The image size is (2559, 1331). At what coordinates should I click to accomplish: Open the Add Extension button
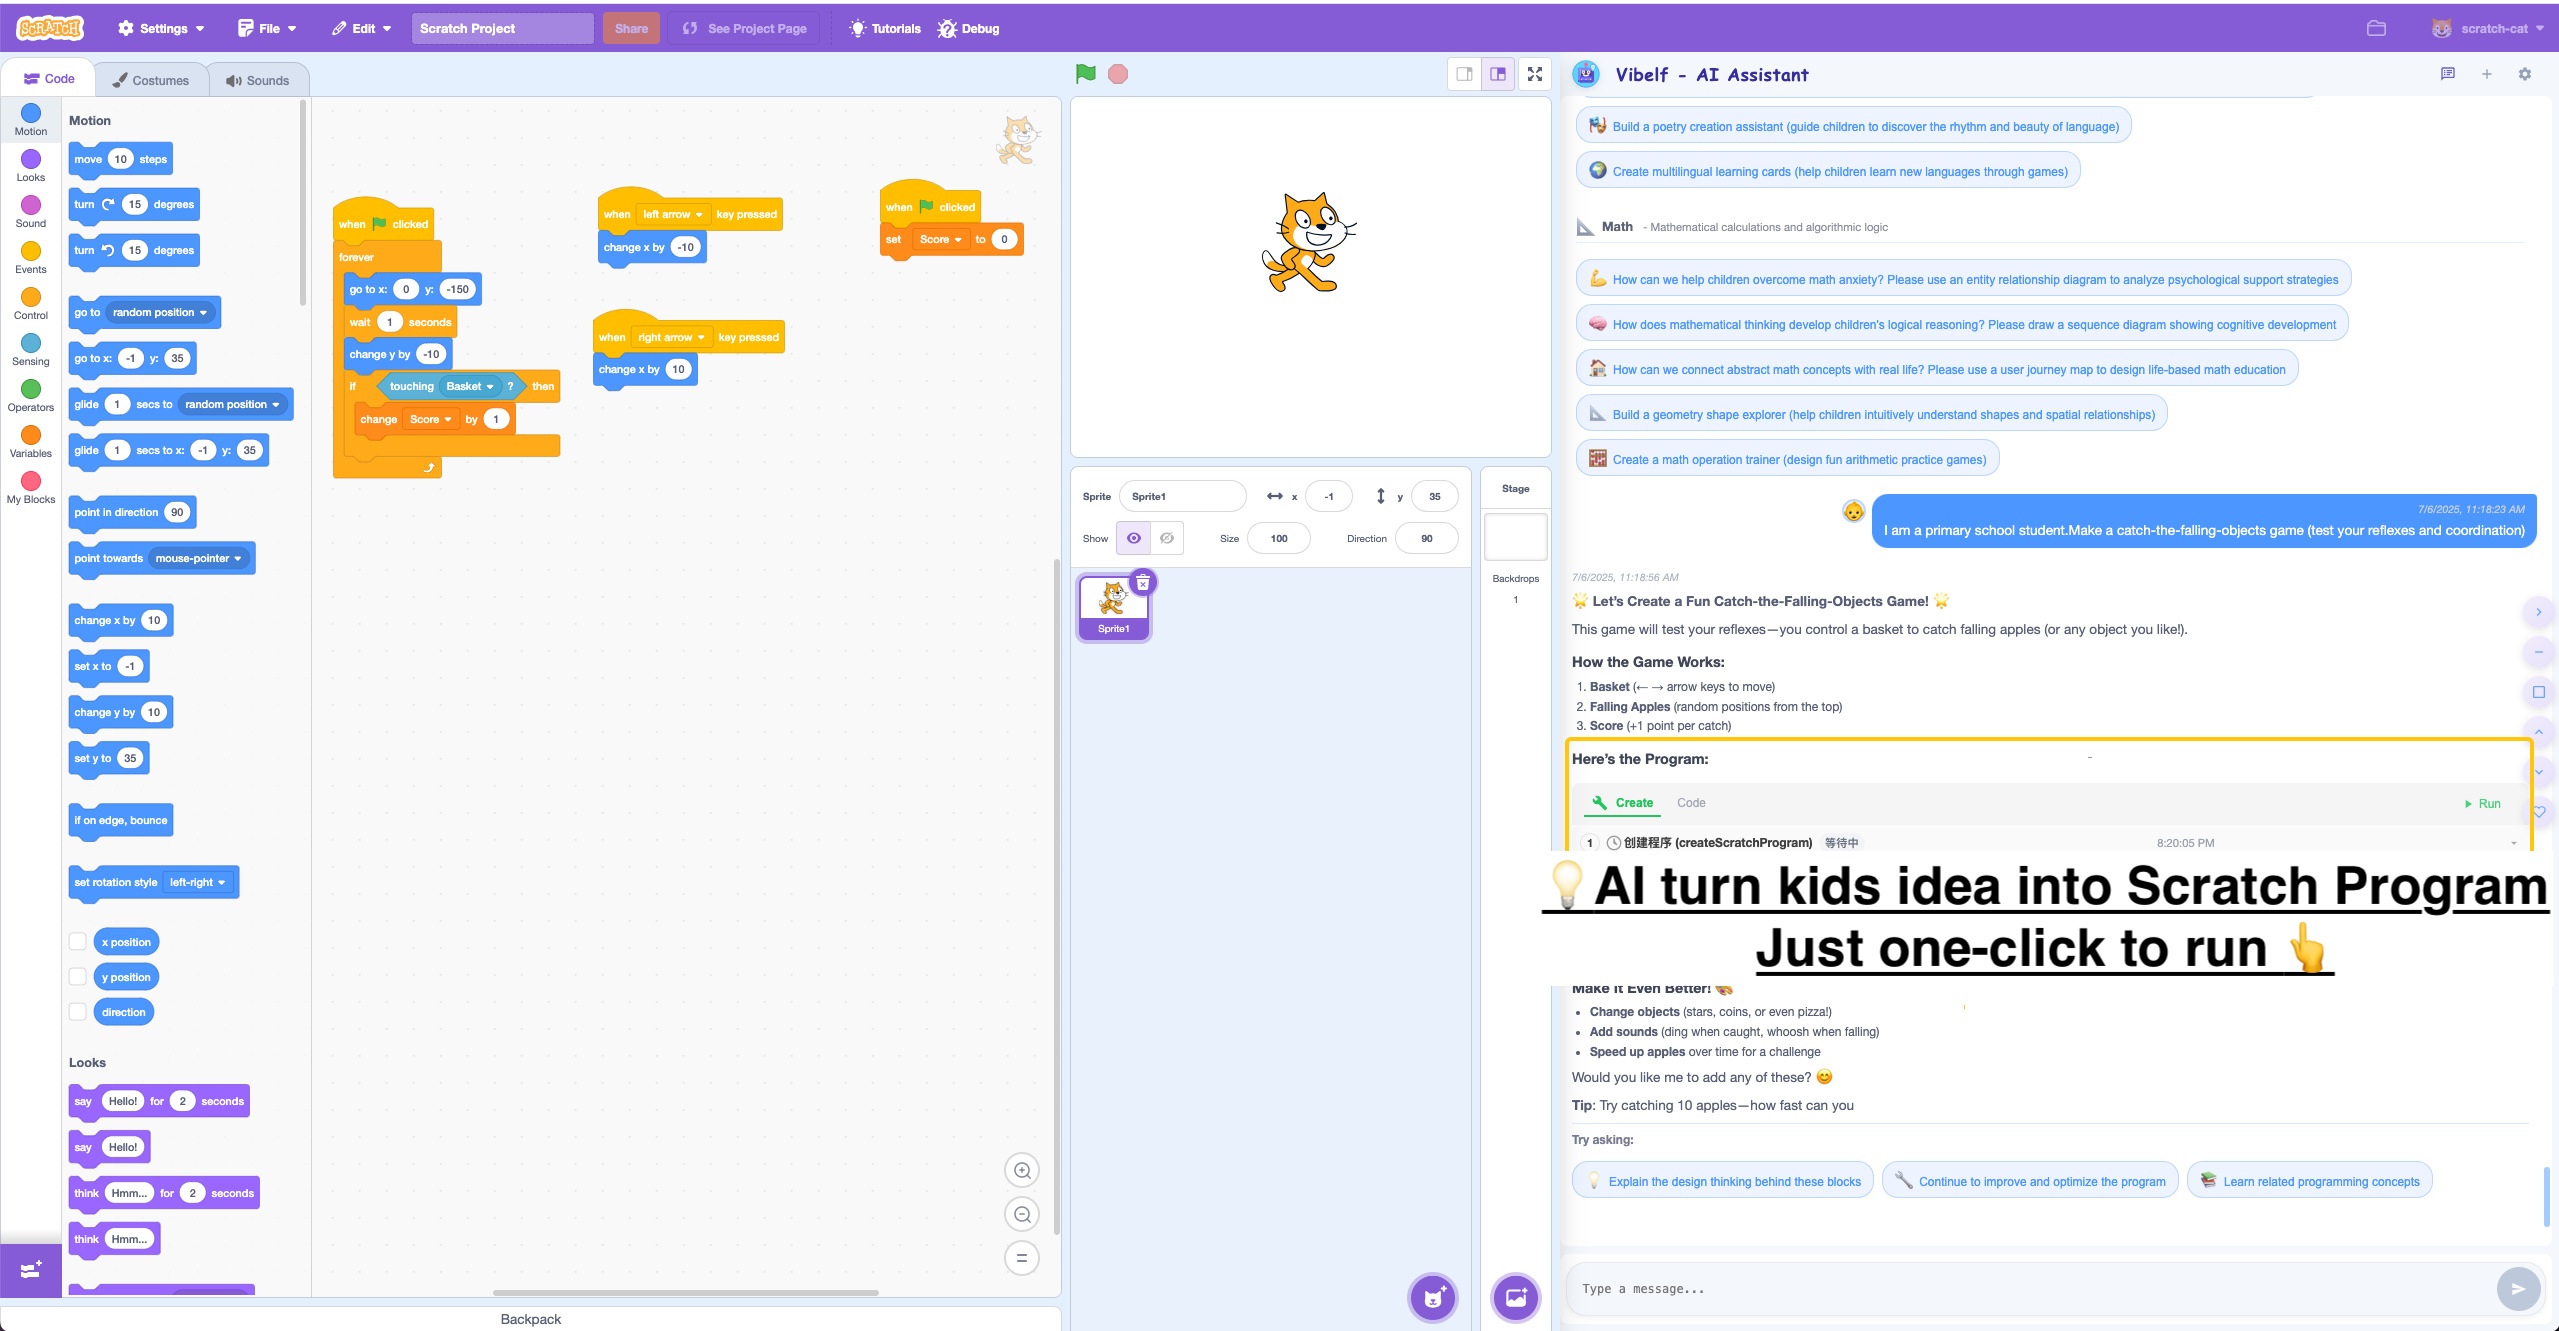pos(30,1269)
